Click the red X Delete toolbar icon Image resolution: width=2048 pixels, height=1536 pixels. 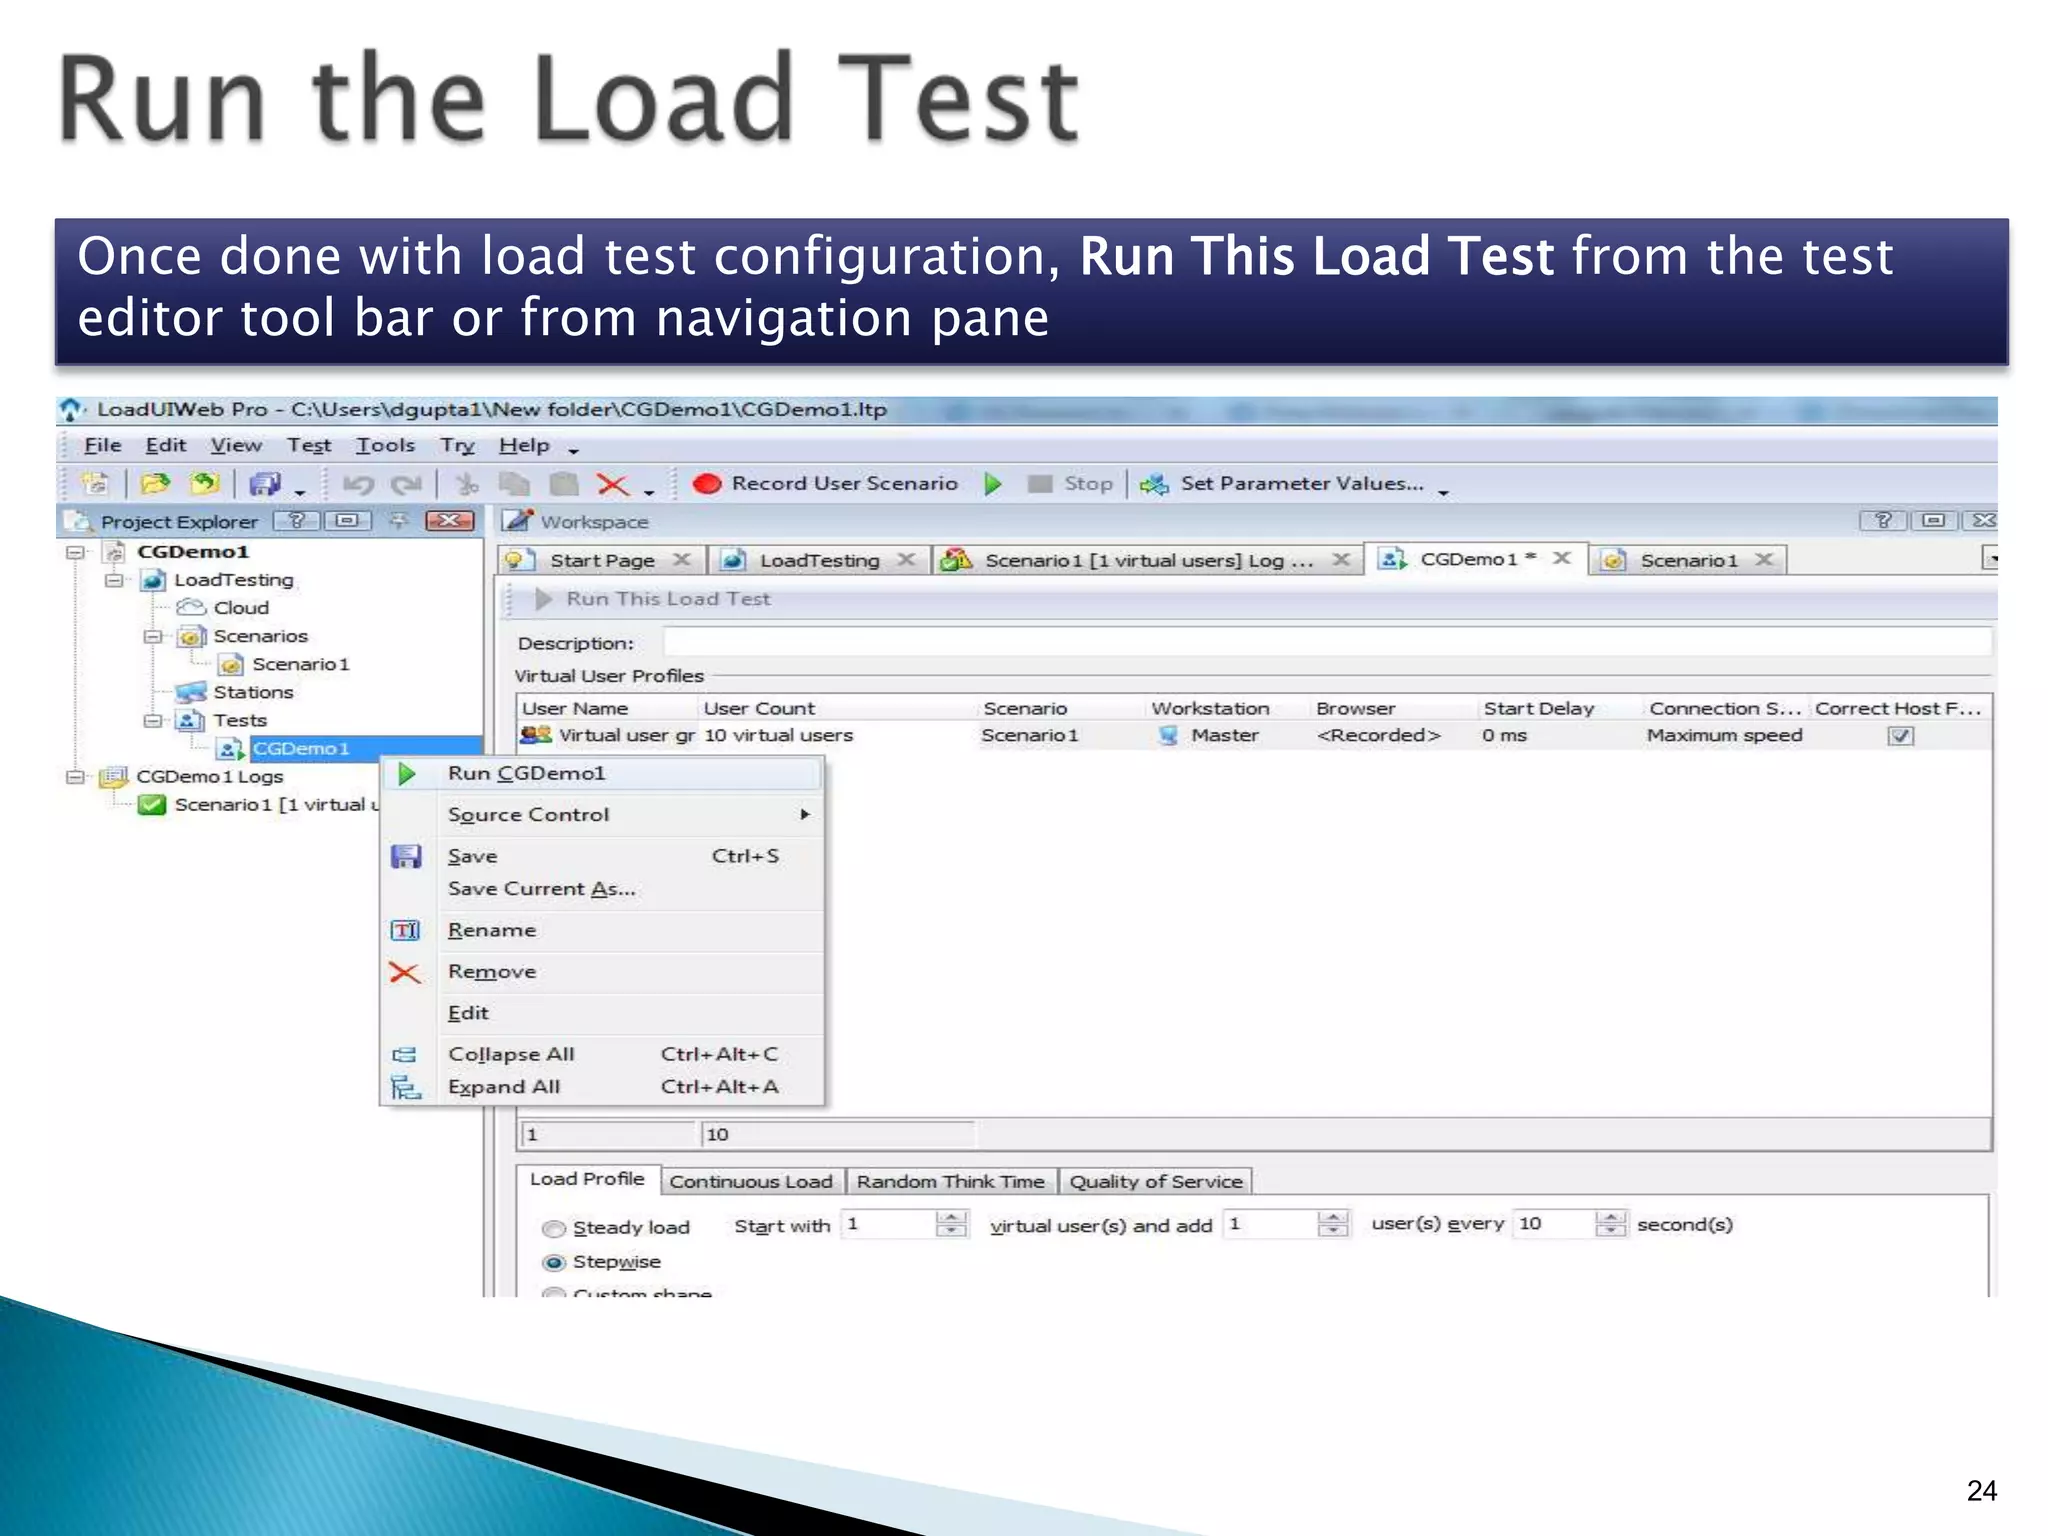pos(612,485)
